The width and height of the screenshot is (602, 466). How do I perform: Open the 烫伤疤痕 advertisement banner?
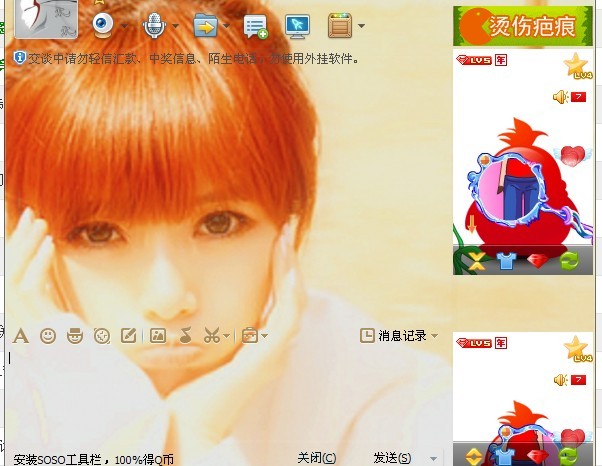[523, 26]
